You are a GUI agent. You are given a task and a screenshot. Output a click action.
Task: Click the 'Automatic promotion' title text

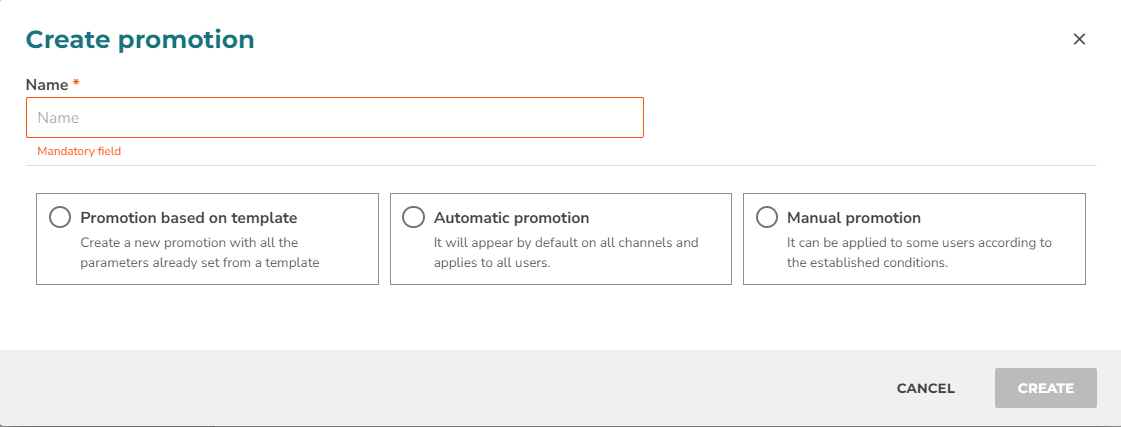click(511, 217)
